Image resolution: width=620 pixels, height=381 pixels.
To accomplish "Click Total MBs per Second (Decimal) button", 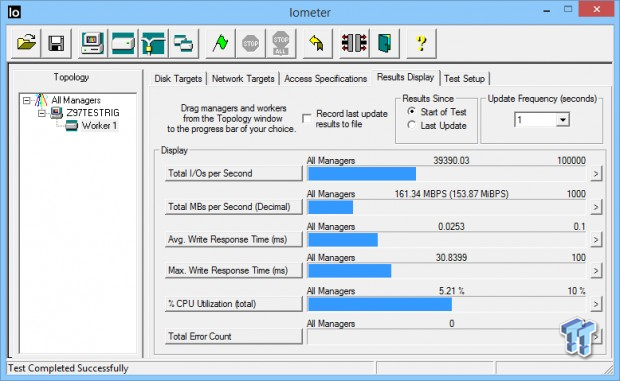I will pos(233,207).
